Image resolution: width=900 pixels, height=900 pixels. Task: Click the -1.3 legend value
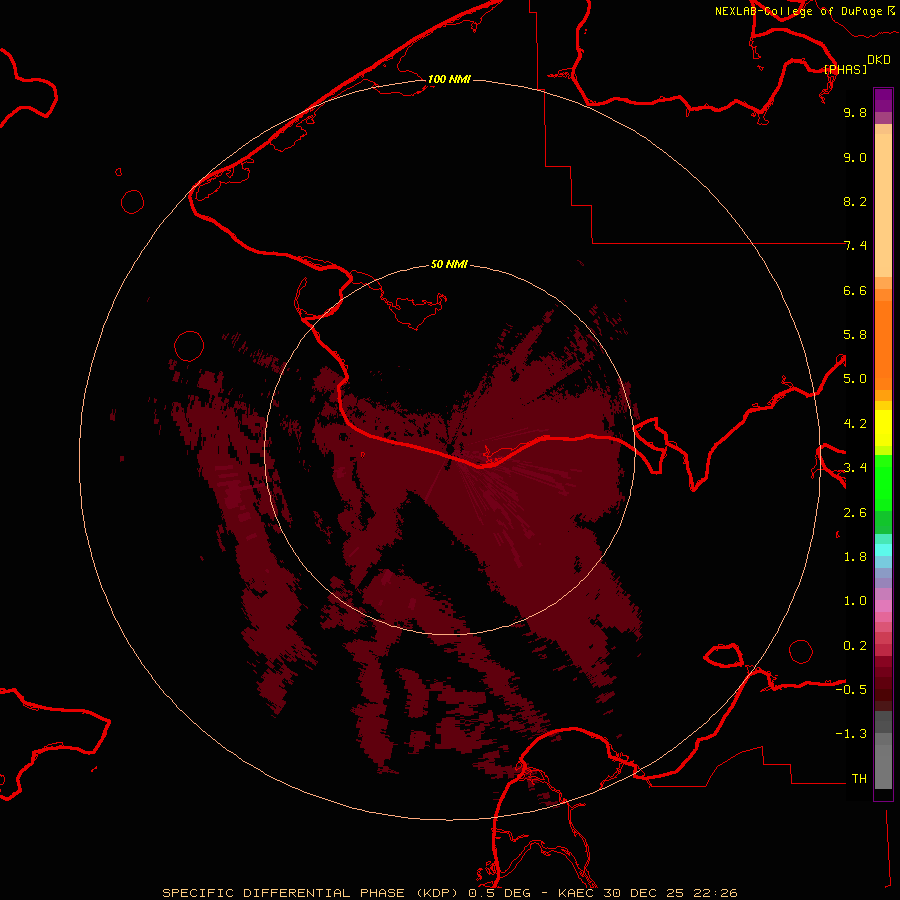851,734
